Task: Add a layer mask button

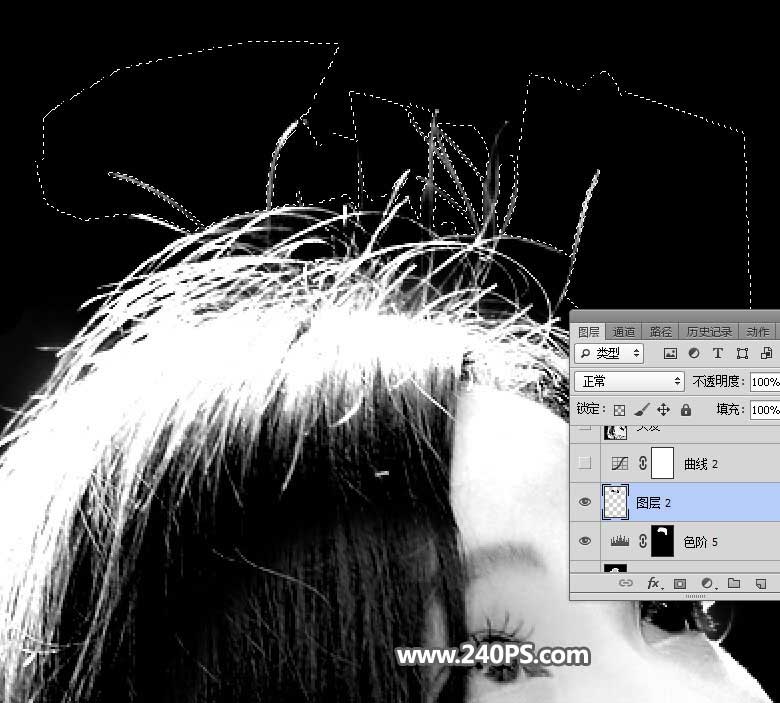Action: 680,583
